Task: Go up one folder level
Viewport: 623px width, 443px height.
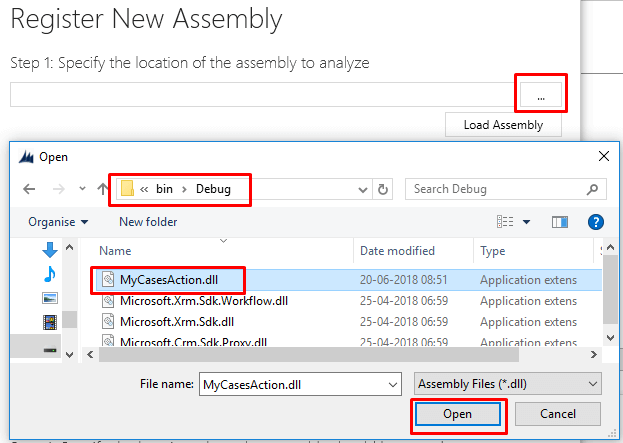Action: (103, 189)
